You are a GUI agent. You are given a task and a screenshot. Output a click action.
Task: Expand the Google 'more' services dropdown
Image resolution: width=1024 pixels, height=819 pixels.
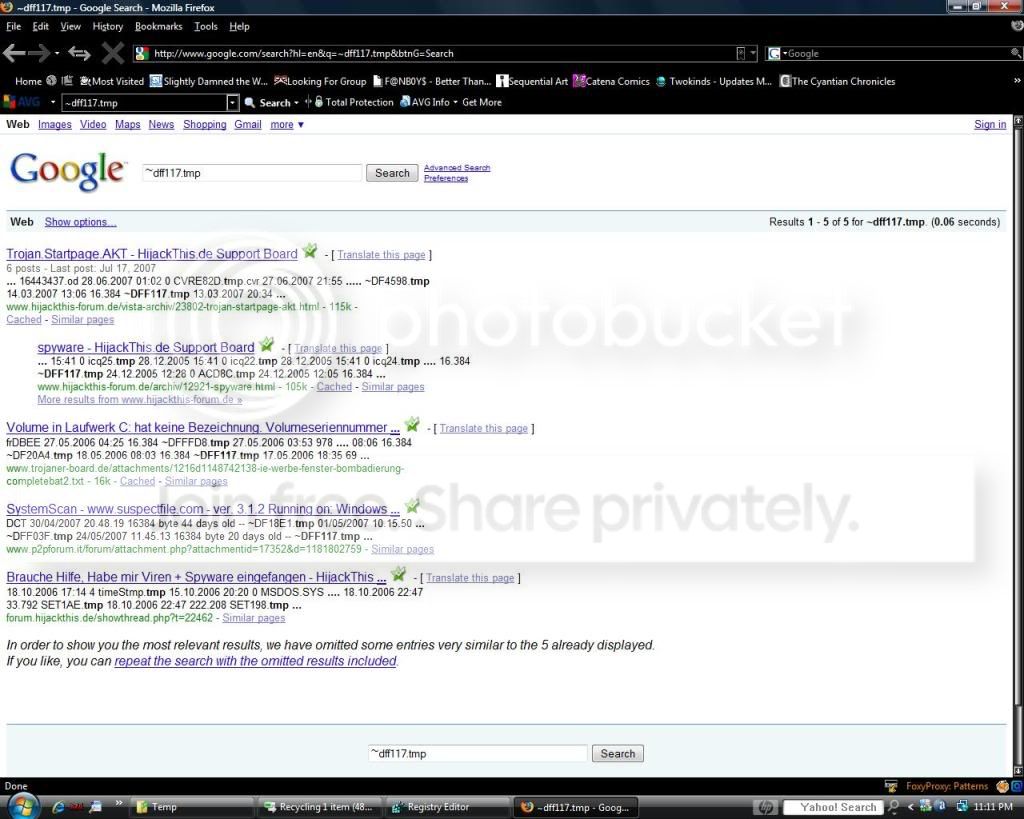click(x=286, y=125)
